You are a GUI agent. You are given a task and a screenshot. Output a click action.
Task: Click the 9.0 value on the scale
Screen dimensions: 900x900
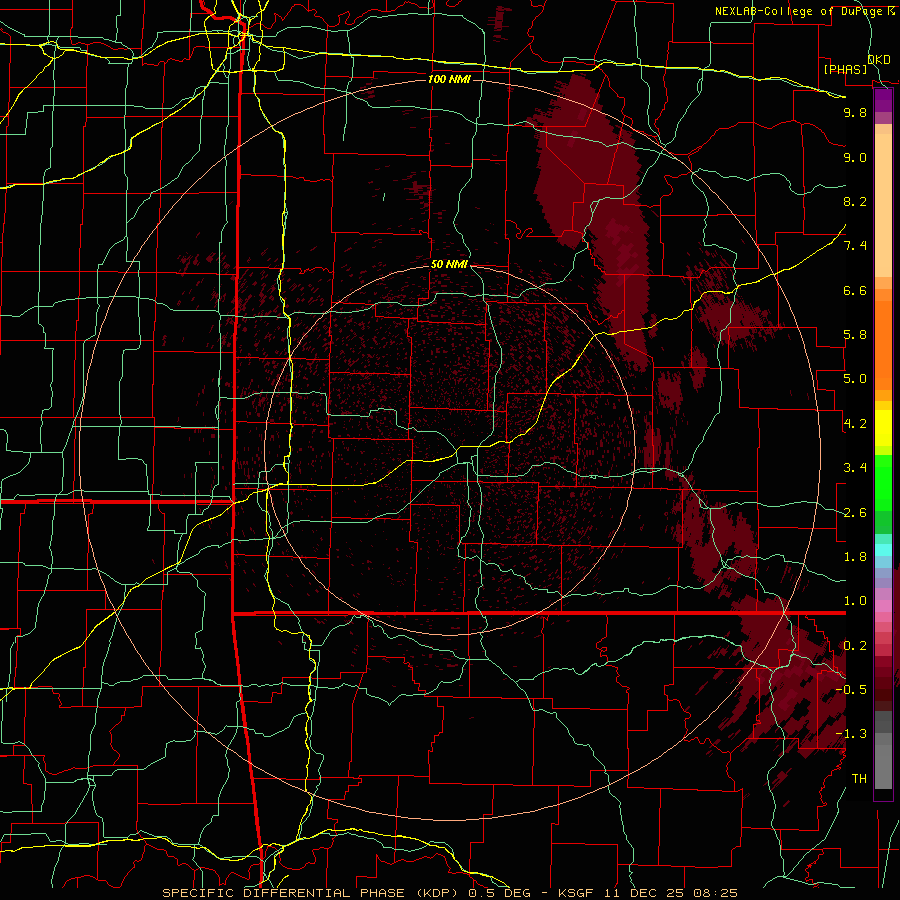coord(855,157)
